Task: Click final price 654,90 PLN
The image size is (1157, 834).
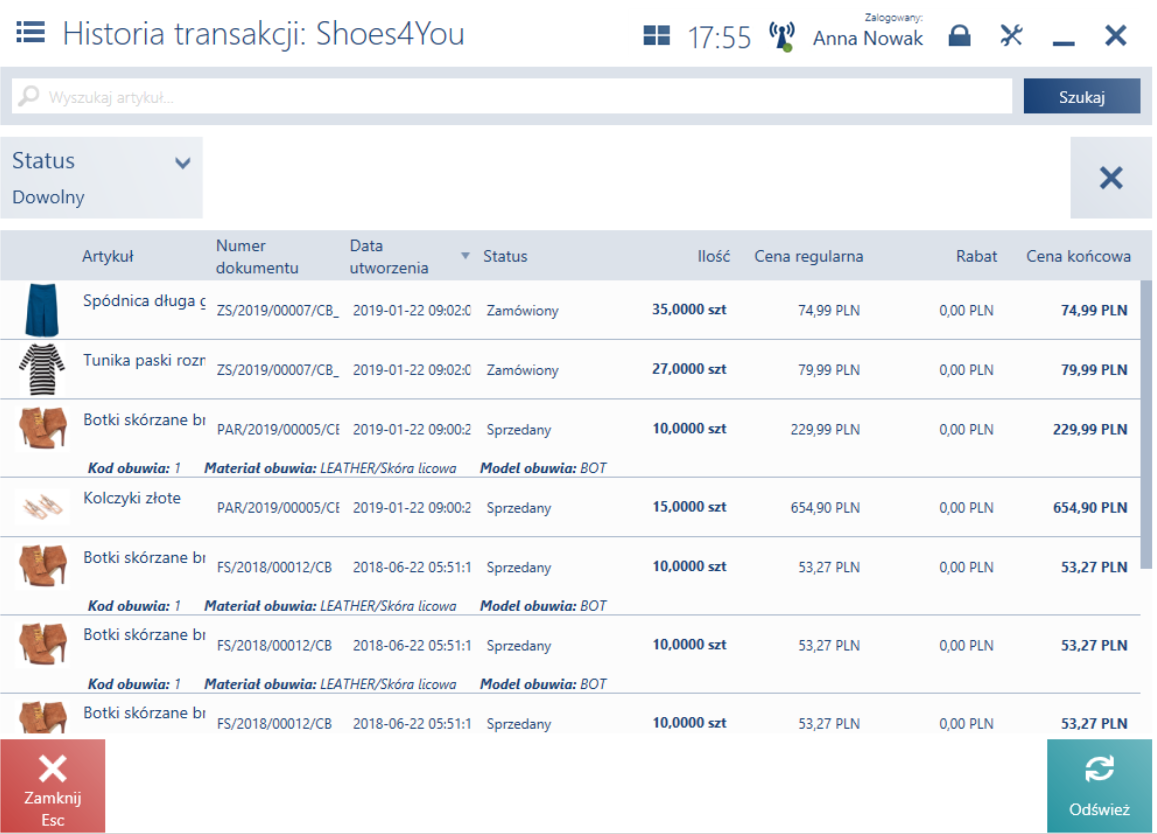Action: (x=1089, y=507)
